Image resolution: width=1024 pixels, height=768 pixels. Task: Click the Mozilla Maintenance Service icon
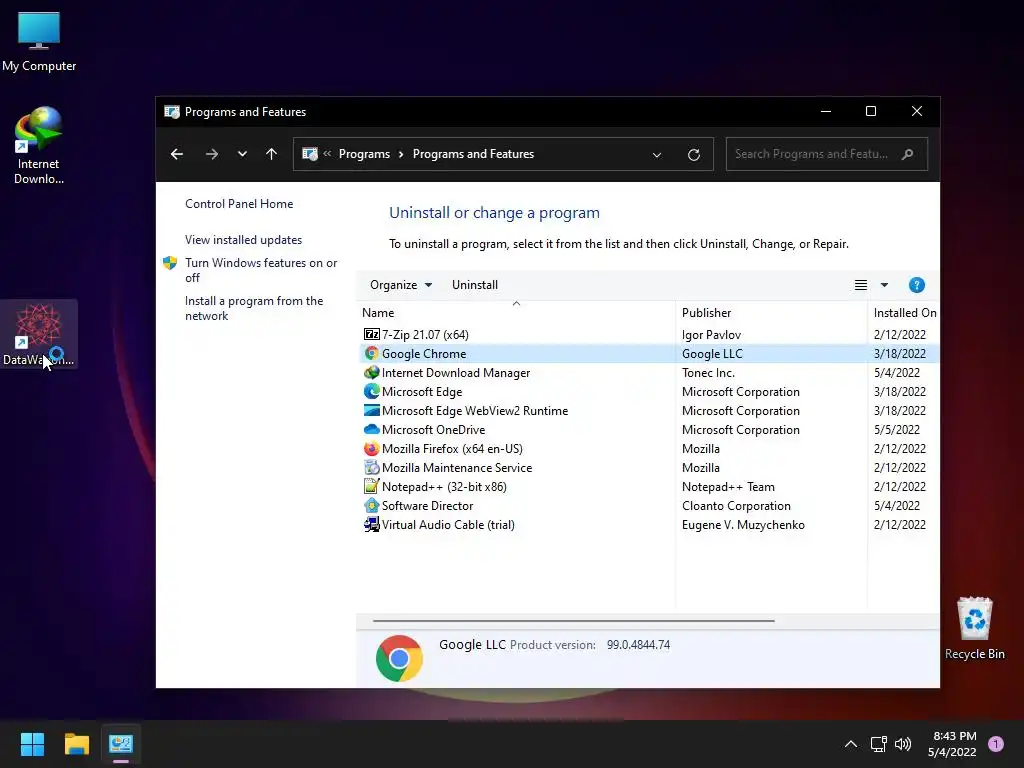point(372,468)
